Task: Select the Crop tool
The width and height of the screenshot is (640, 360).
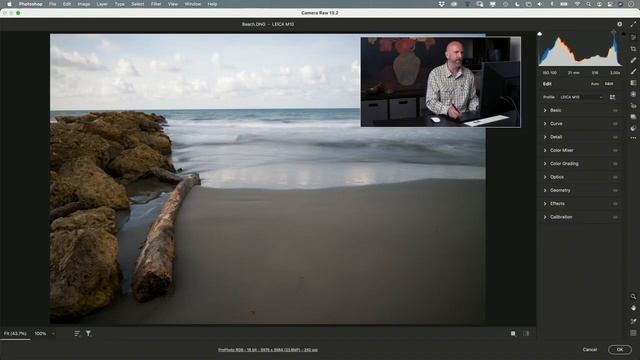Action: pyautogui.click(x=633, y=49)
